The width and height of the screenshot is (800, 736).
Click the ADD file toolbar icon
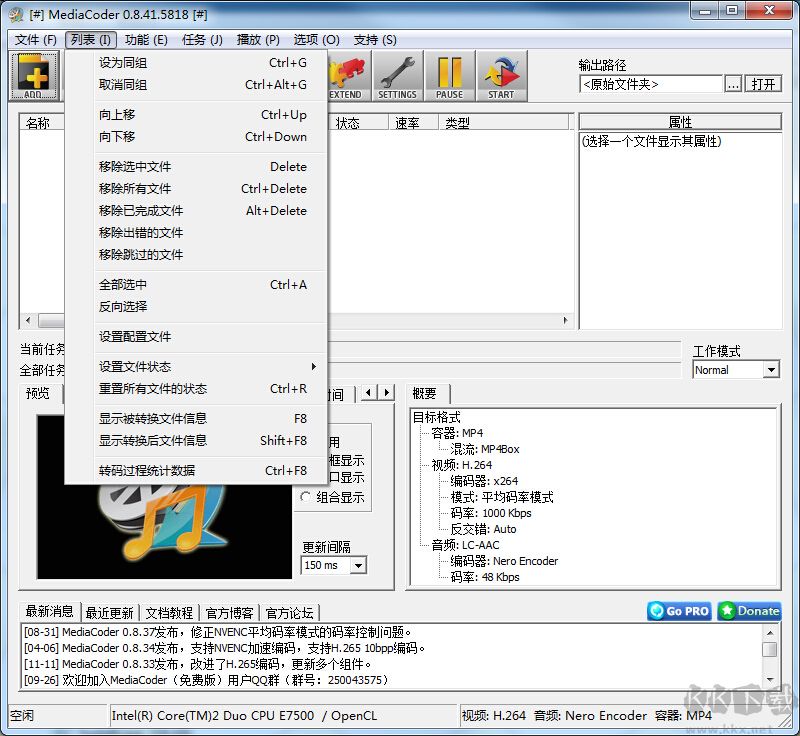(35, 75)
